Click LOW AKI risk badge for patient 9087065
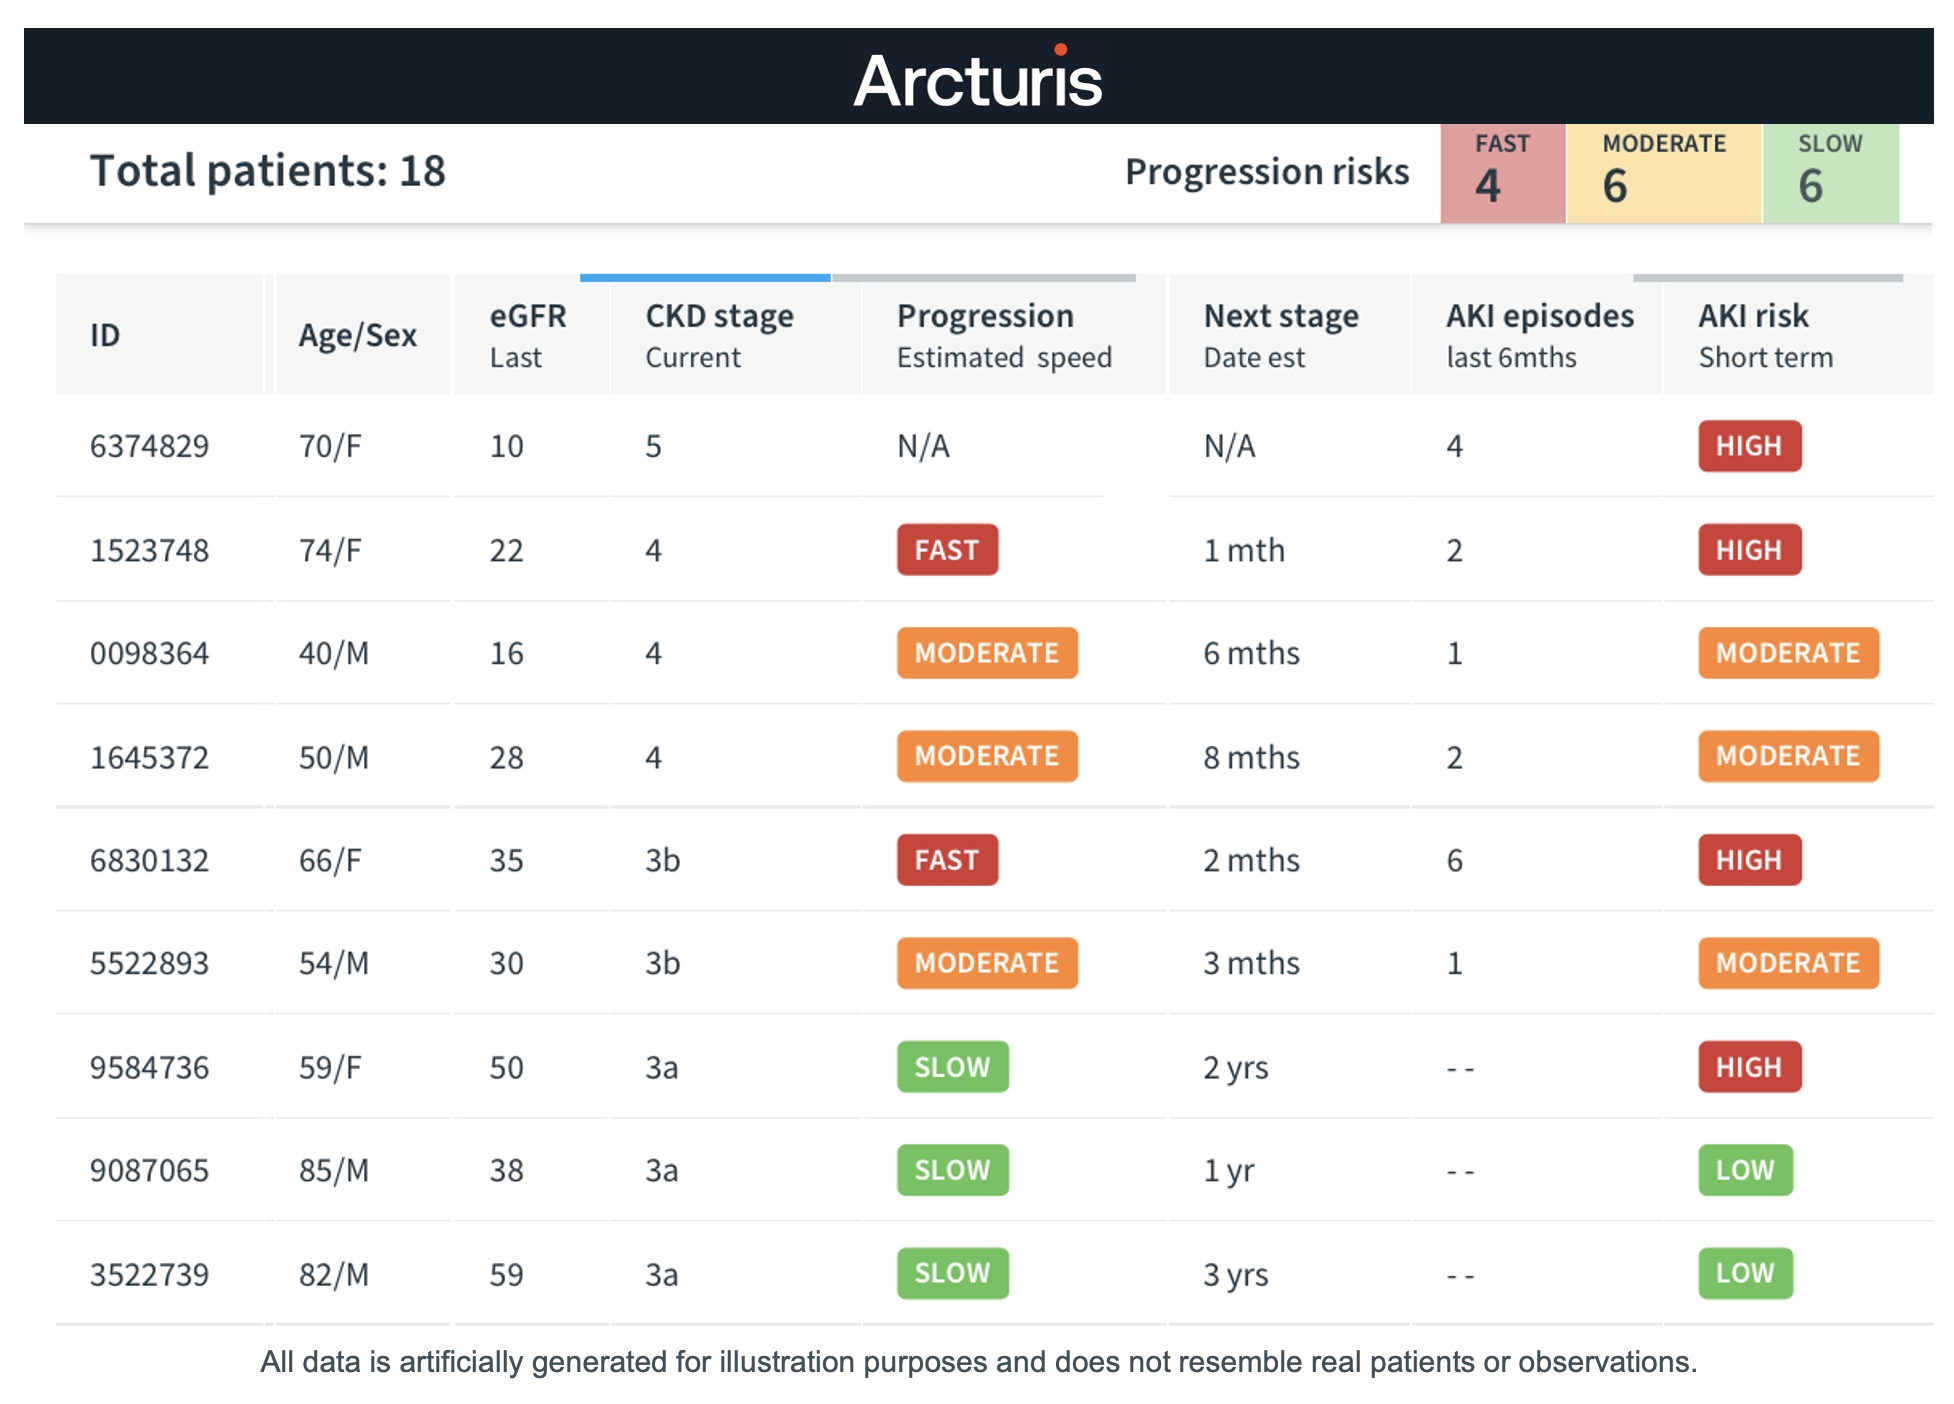This screenshot has width=1954, height=1404. pyautogui.click(x=1745, y=1170)
